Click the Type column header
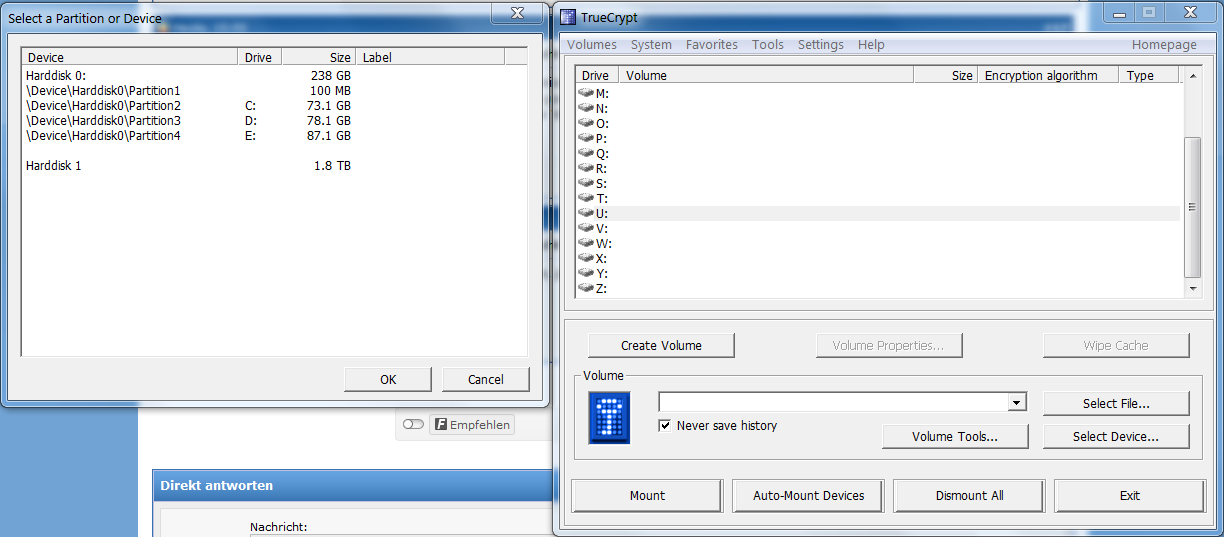 click(1149, 75)
